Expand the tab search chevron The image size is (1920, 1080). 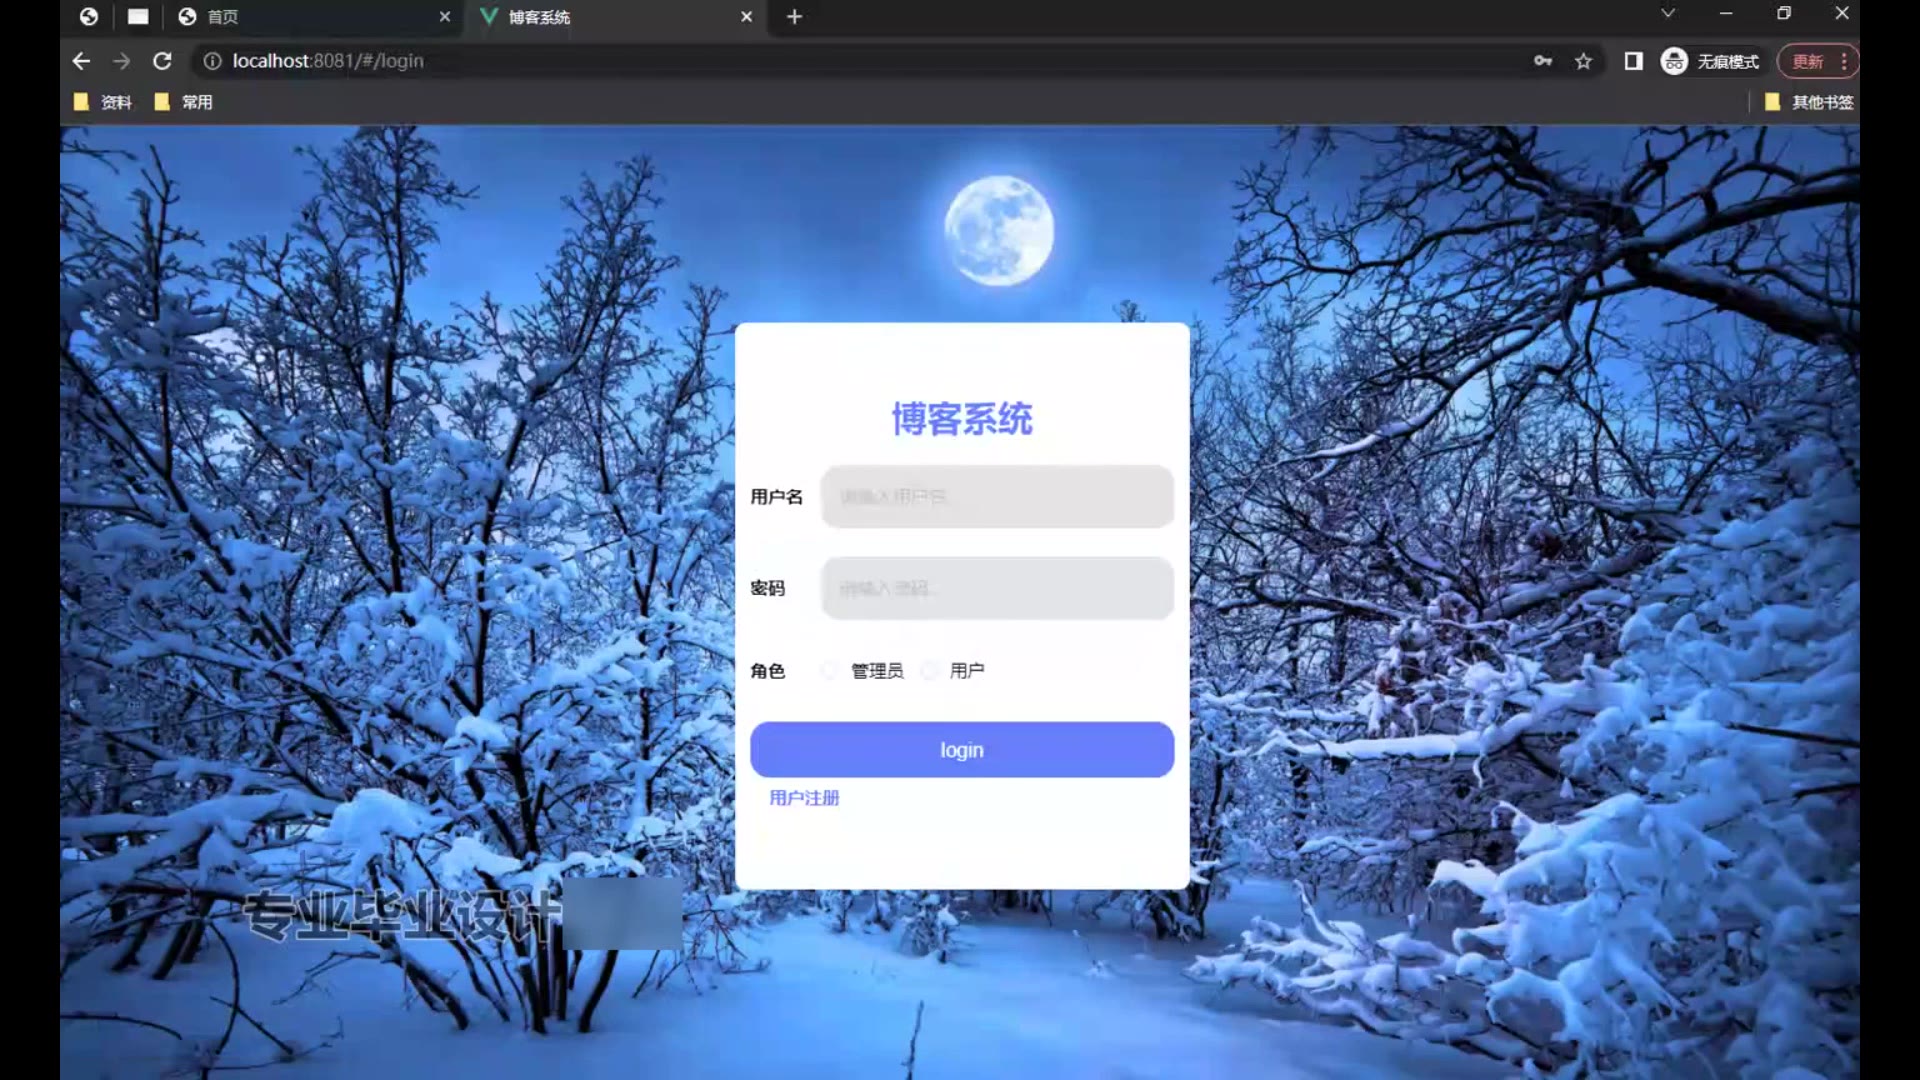click(1667, 14)
